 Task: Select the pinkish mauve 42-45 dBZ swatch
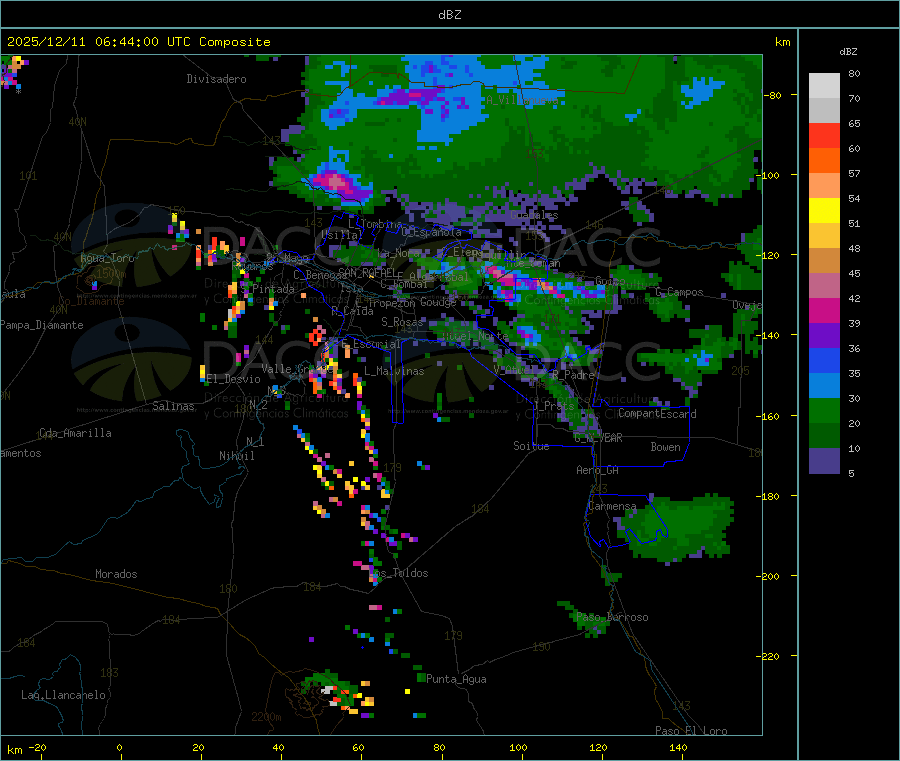coord(824,286)
